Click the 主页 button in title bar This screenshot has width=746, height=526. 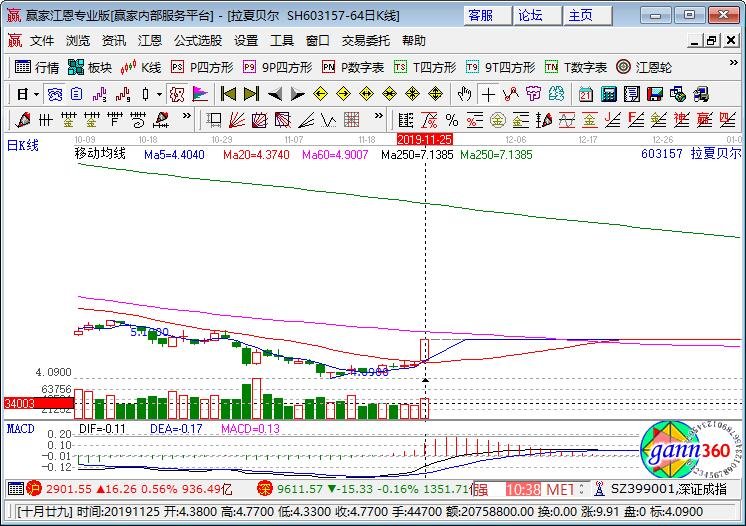click(588, 16)
